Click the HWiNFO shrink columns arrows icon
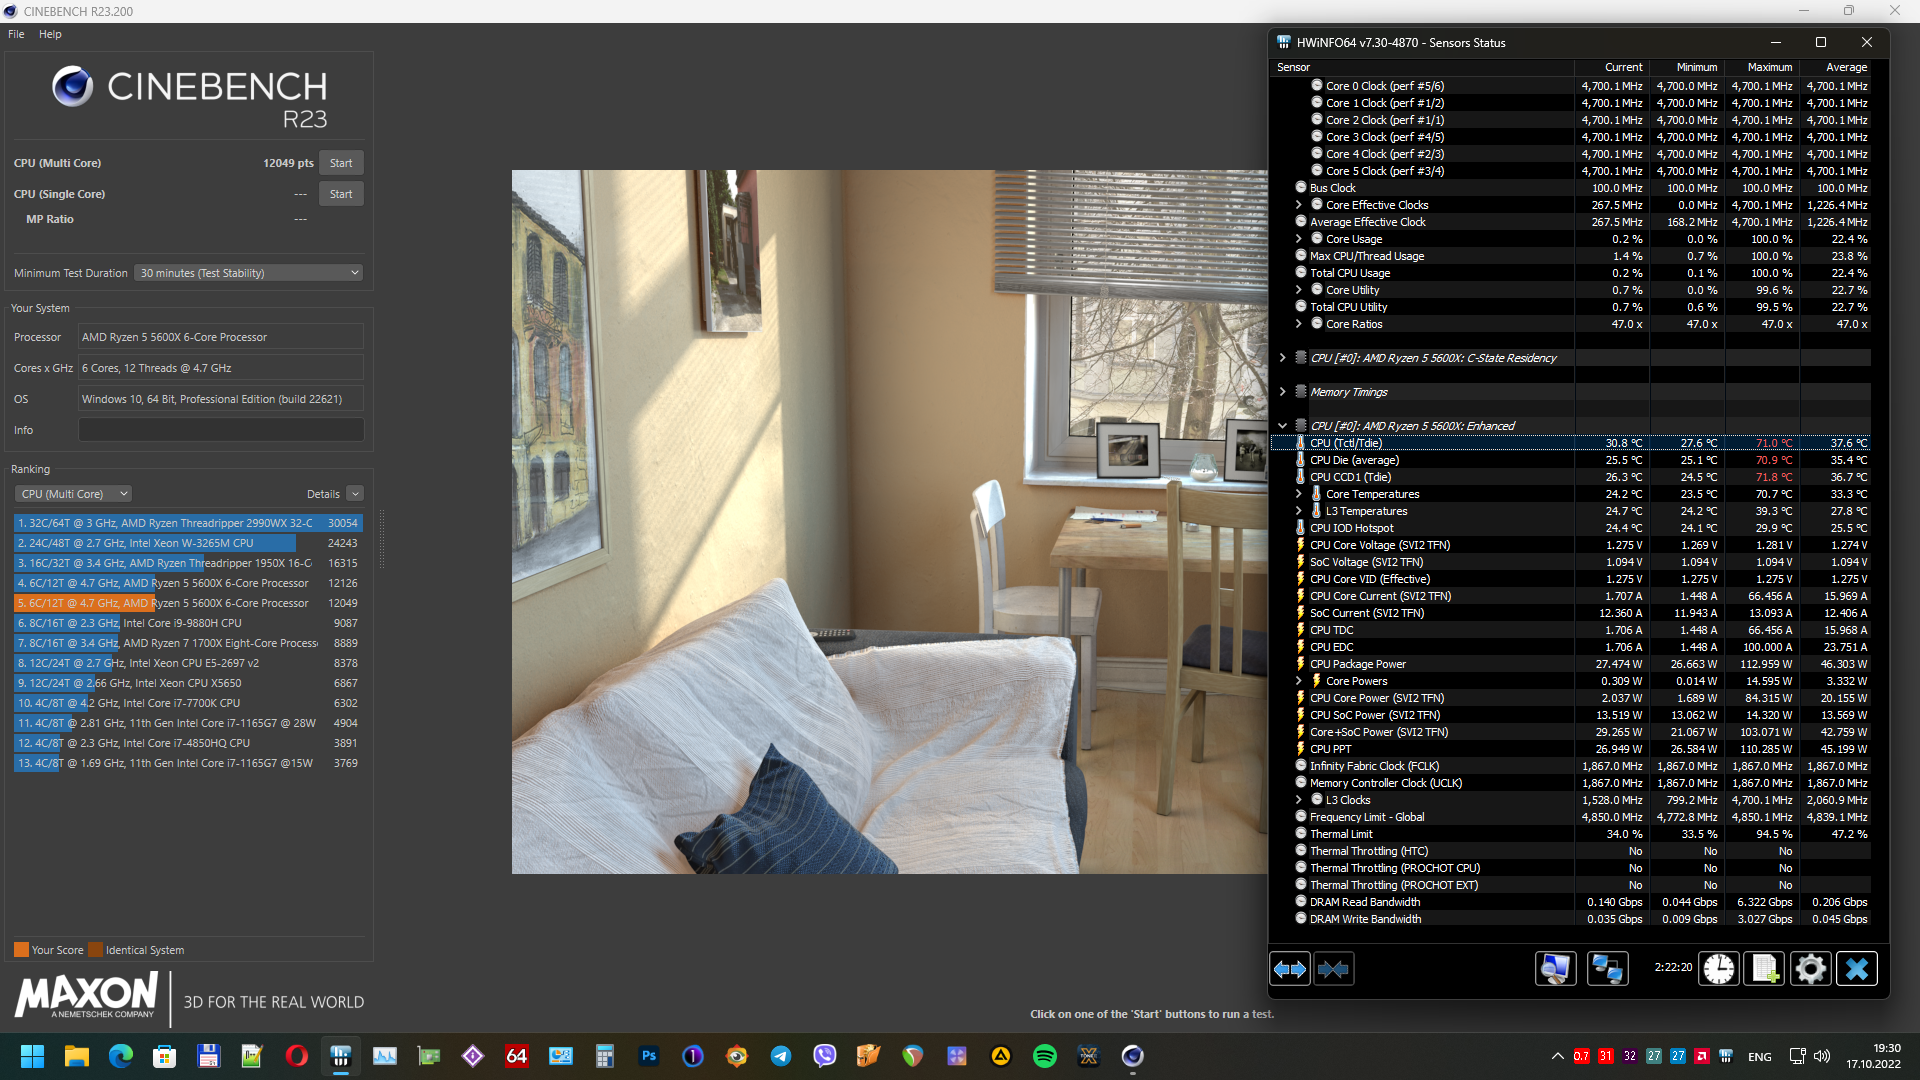 (1333, 969)
